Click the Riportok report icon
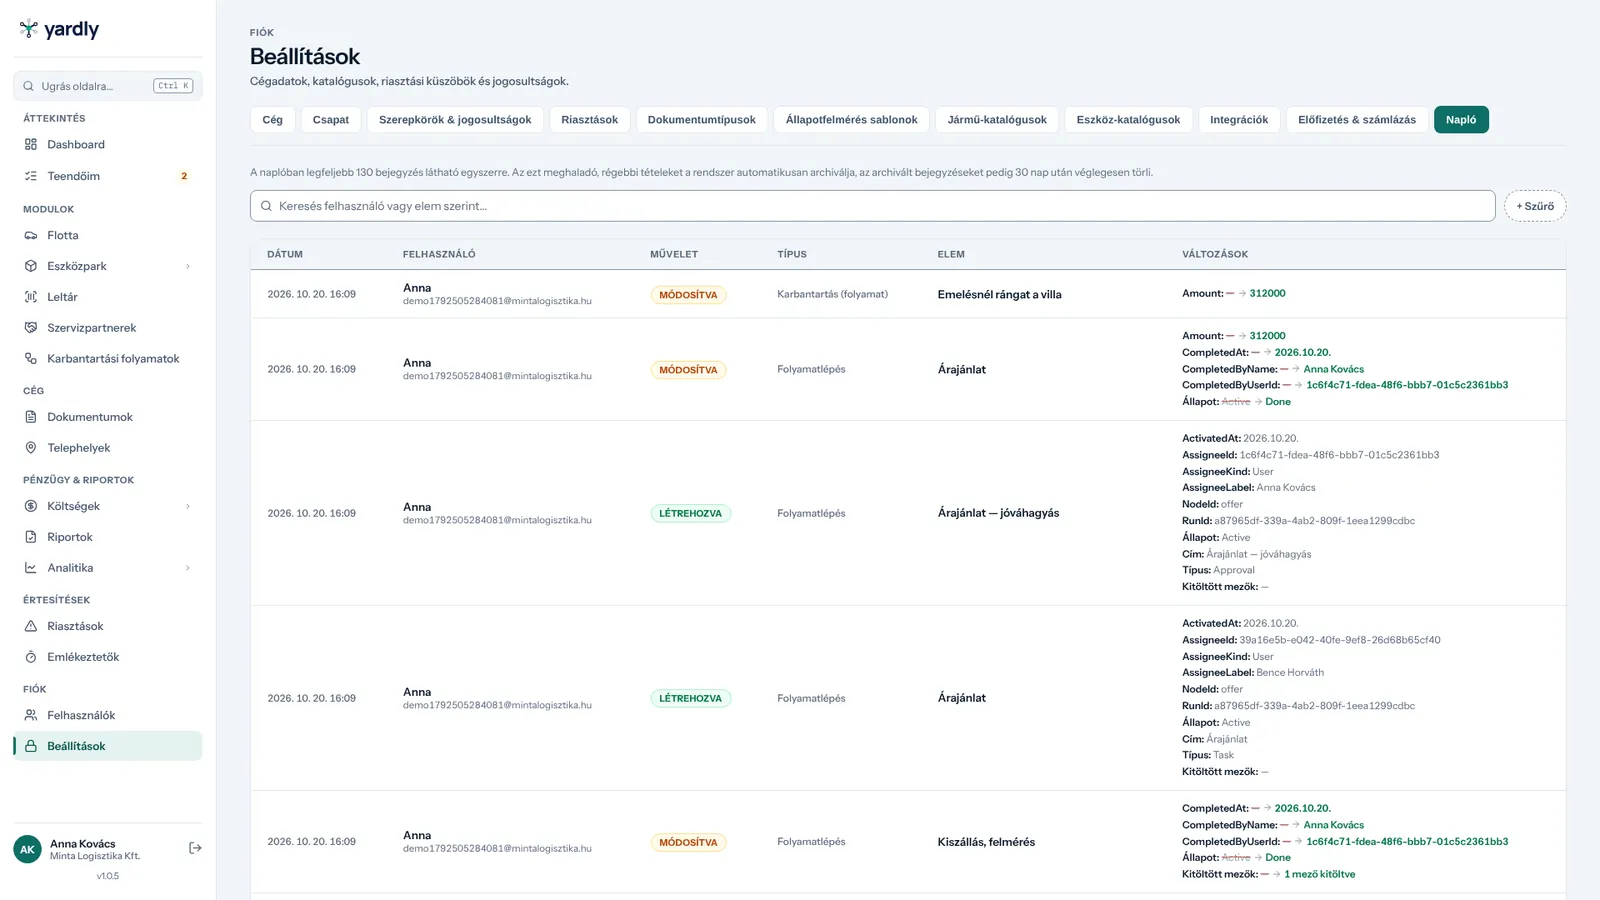This screenshot has width=1600, height=900. point(30,537)
